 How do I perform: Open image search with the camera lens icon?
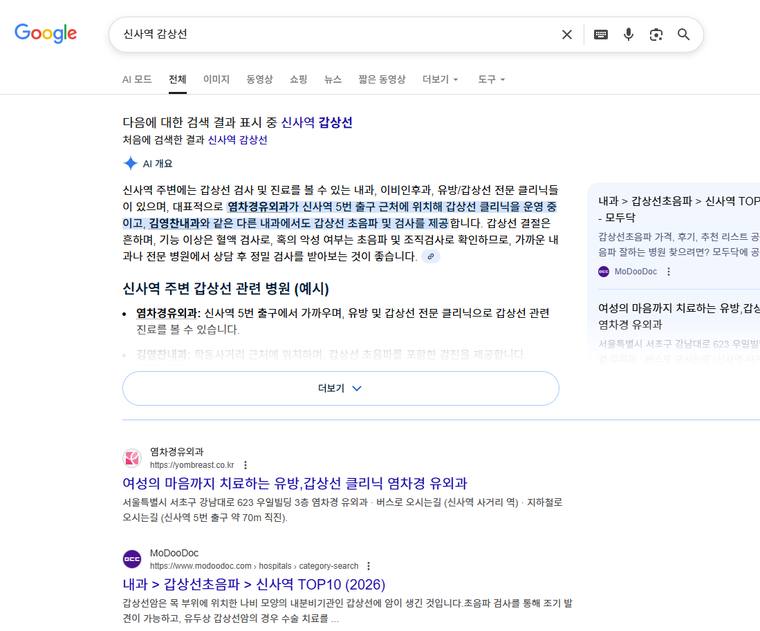[656, 34]
